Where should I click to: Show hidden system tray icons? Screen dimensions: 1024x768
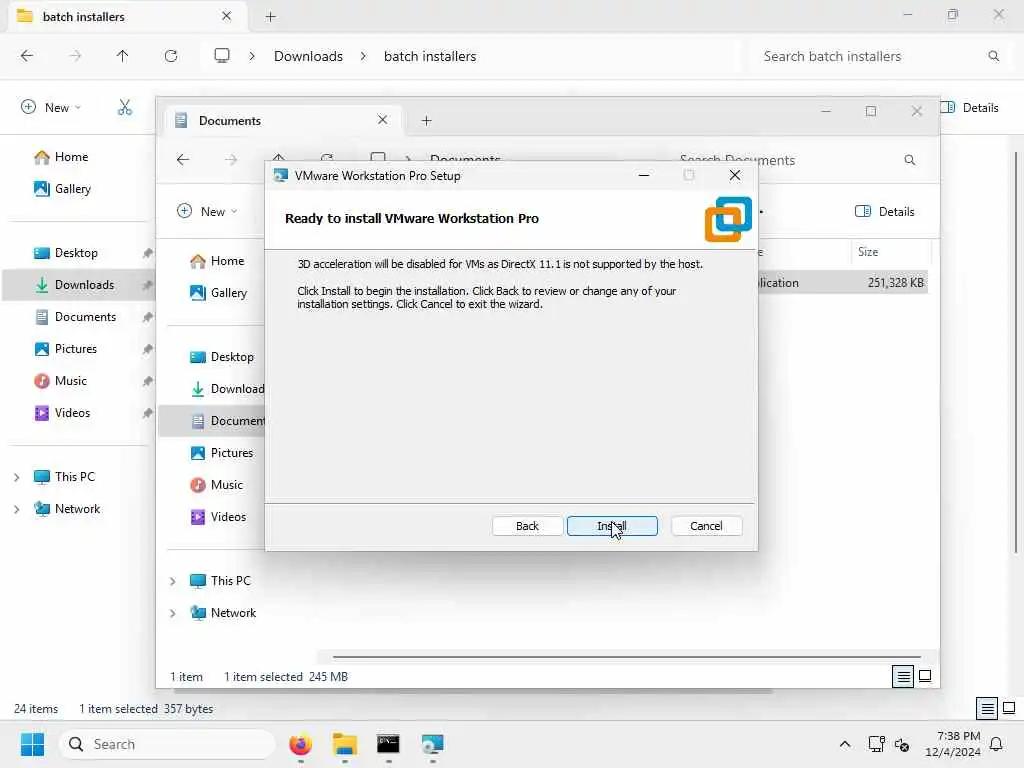coord(844,744)
